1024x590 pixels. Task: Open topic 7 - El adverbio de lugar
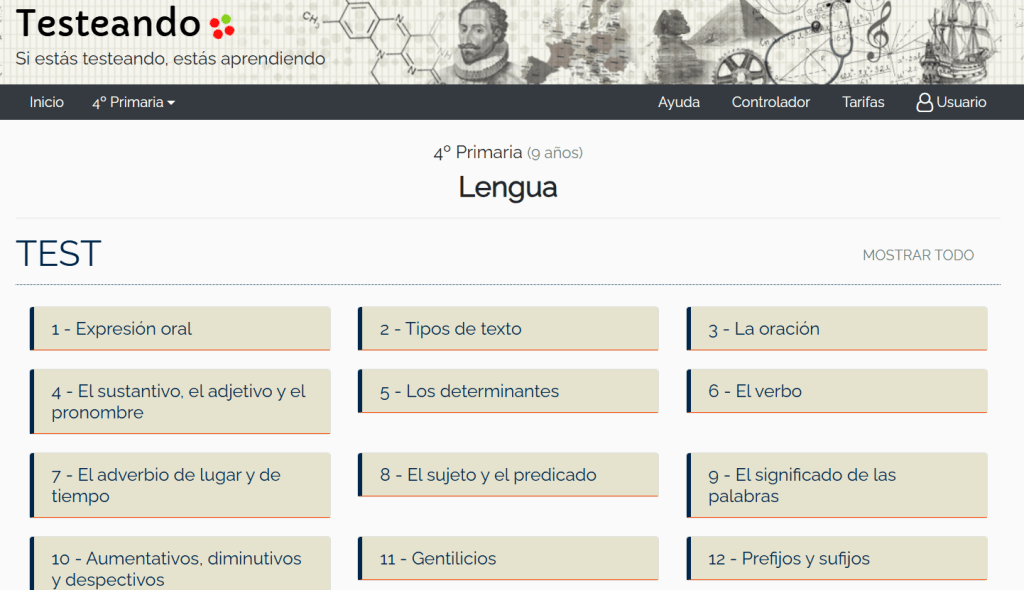click(x=180, y=485)
